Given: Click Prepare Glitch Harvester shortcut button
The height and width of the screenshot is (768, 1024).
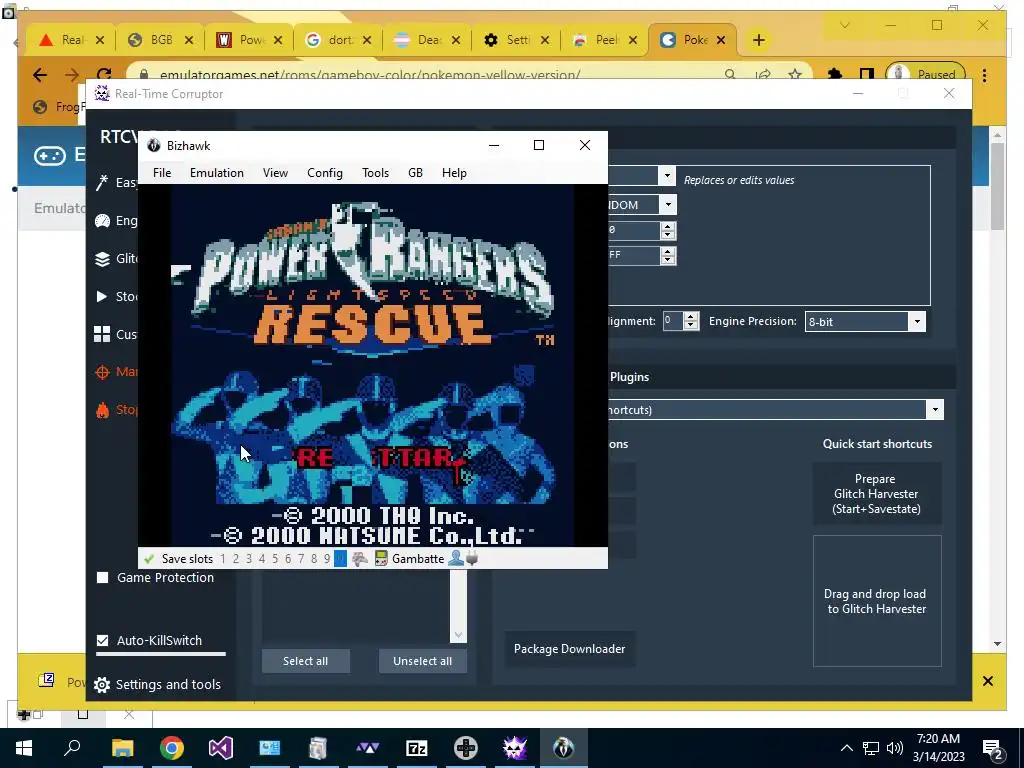Looking at the screenshot, I should pyautogui.click(x=876, y=494).
